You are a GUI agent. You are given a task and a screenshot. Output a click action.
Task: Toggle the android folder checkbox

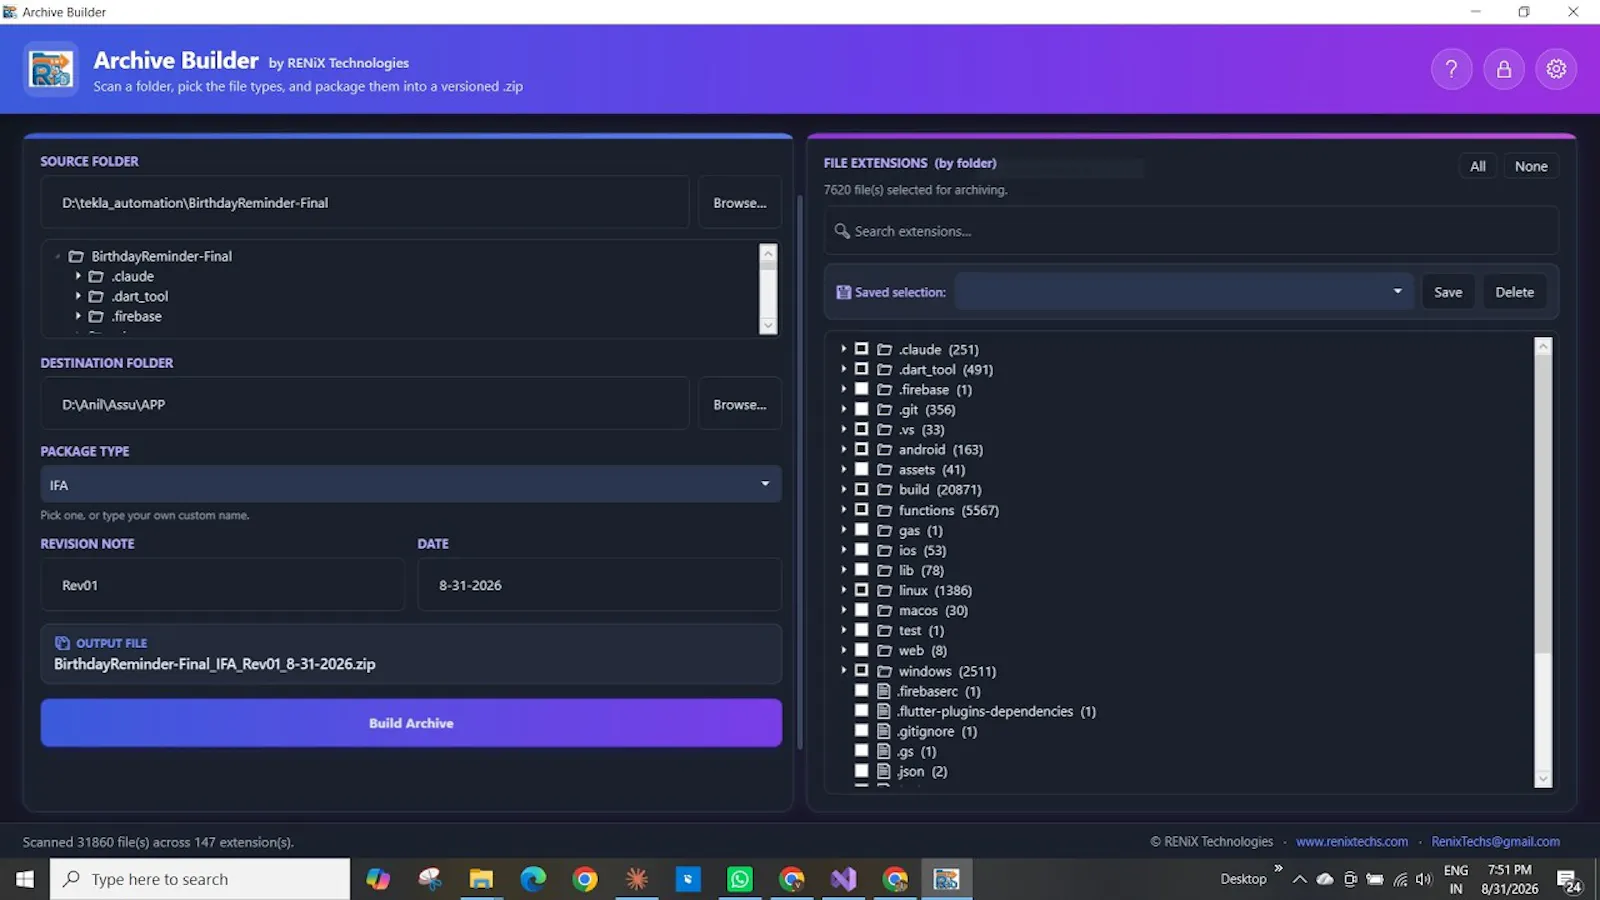pyautogui.click(x=861, y=449)
